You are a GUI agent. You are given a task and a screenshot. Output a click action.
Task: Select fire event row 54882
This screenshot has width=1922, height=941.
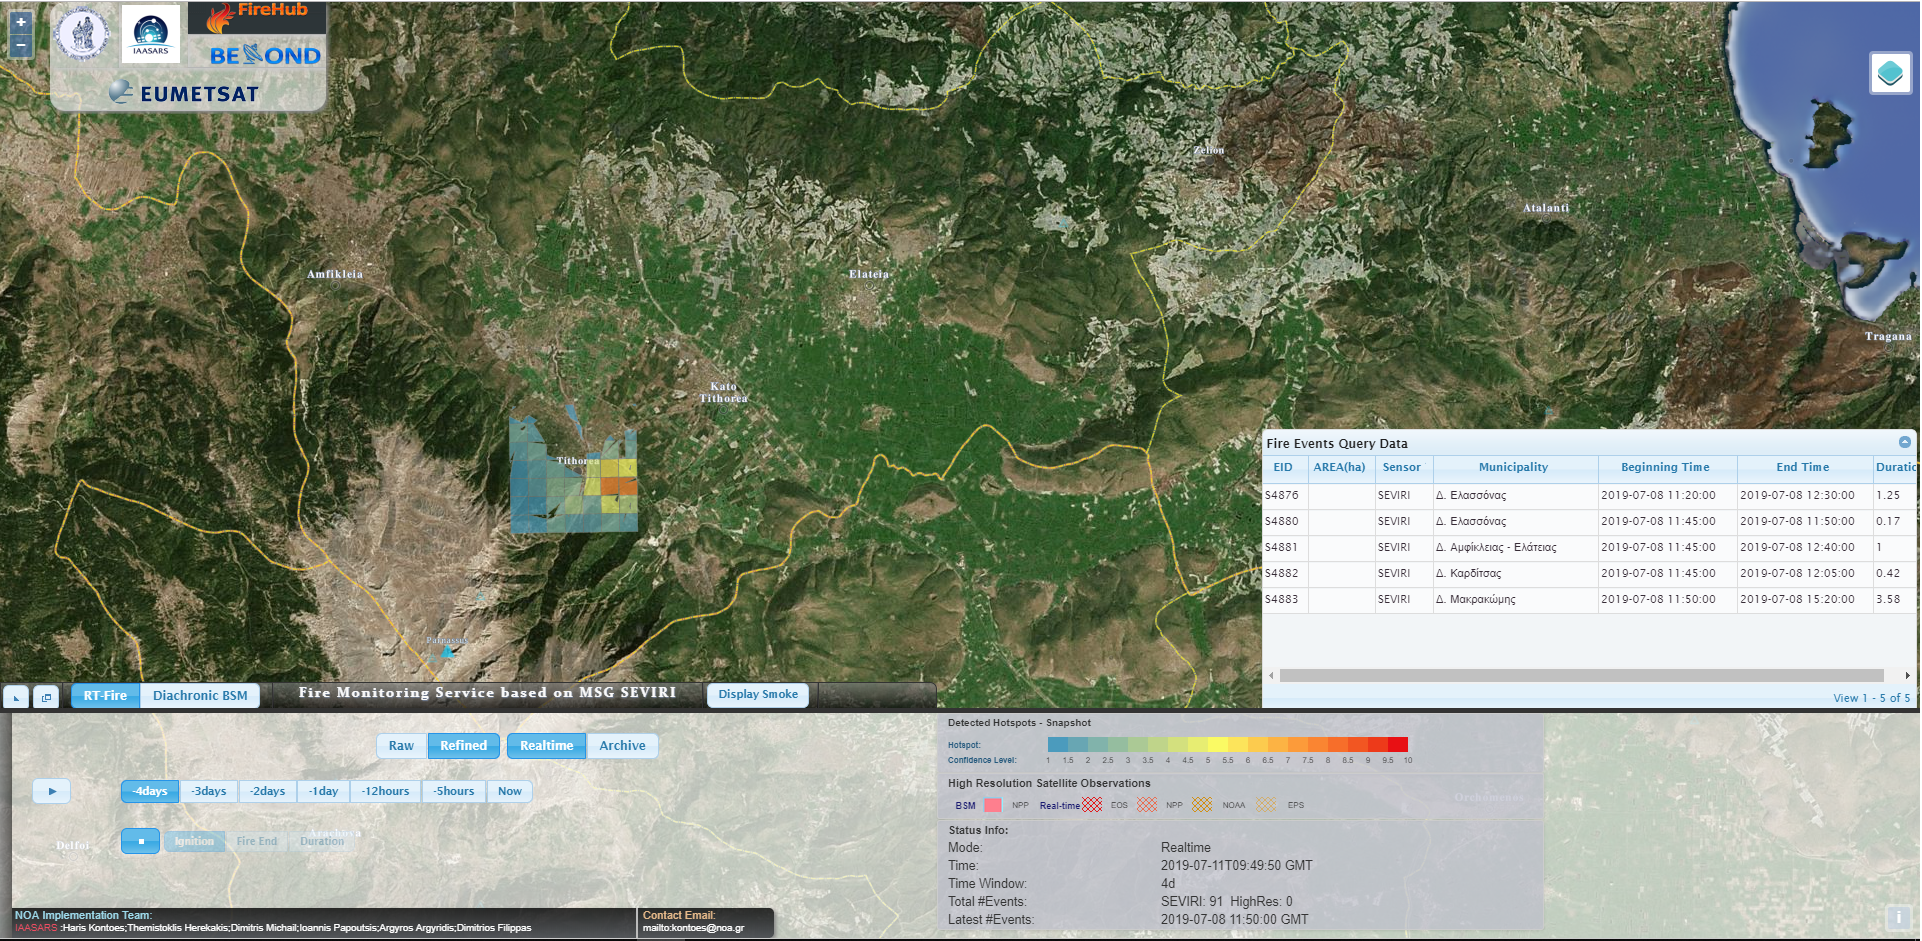1590,574
